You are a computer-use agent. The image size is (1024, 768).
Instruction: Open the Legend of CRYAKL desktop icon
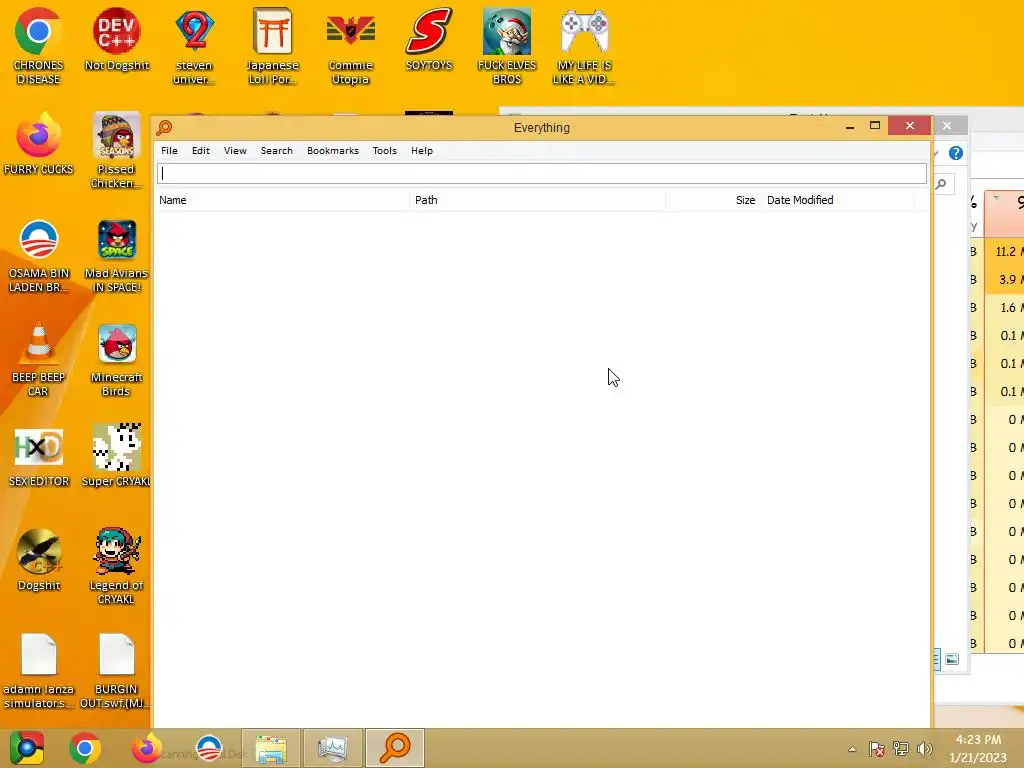tap(116, 566)
